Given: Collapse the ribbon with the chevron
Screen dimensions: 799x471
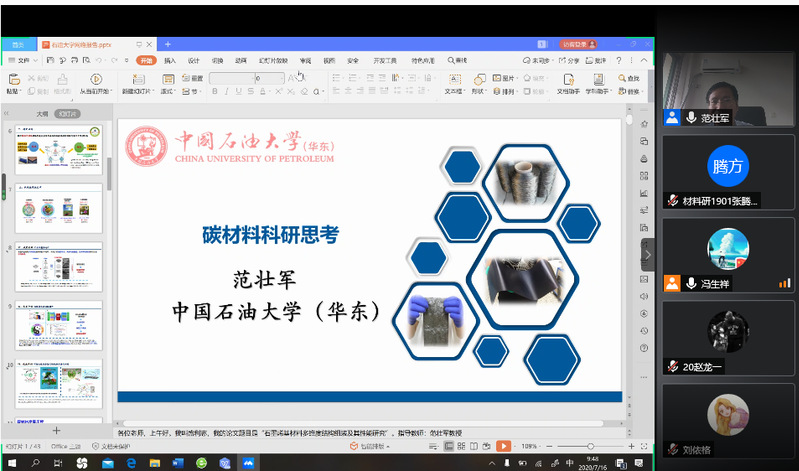Looking at the screenshot, I should [x=644, y=60].
